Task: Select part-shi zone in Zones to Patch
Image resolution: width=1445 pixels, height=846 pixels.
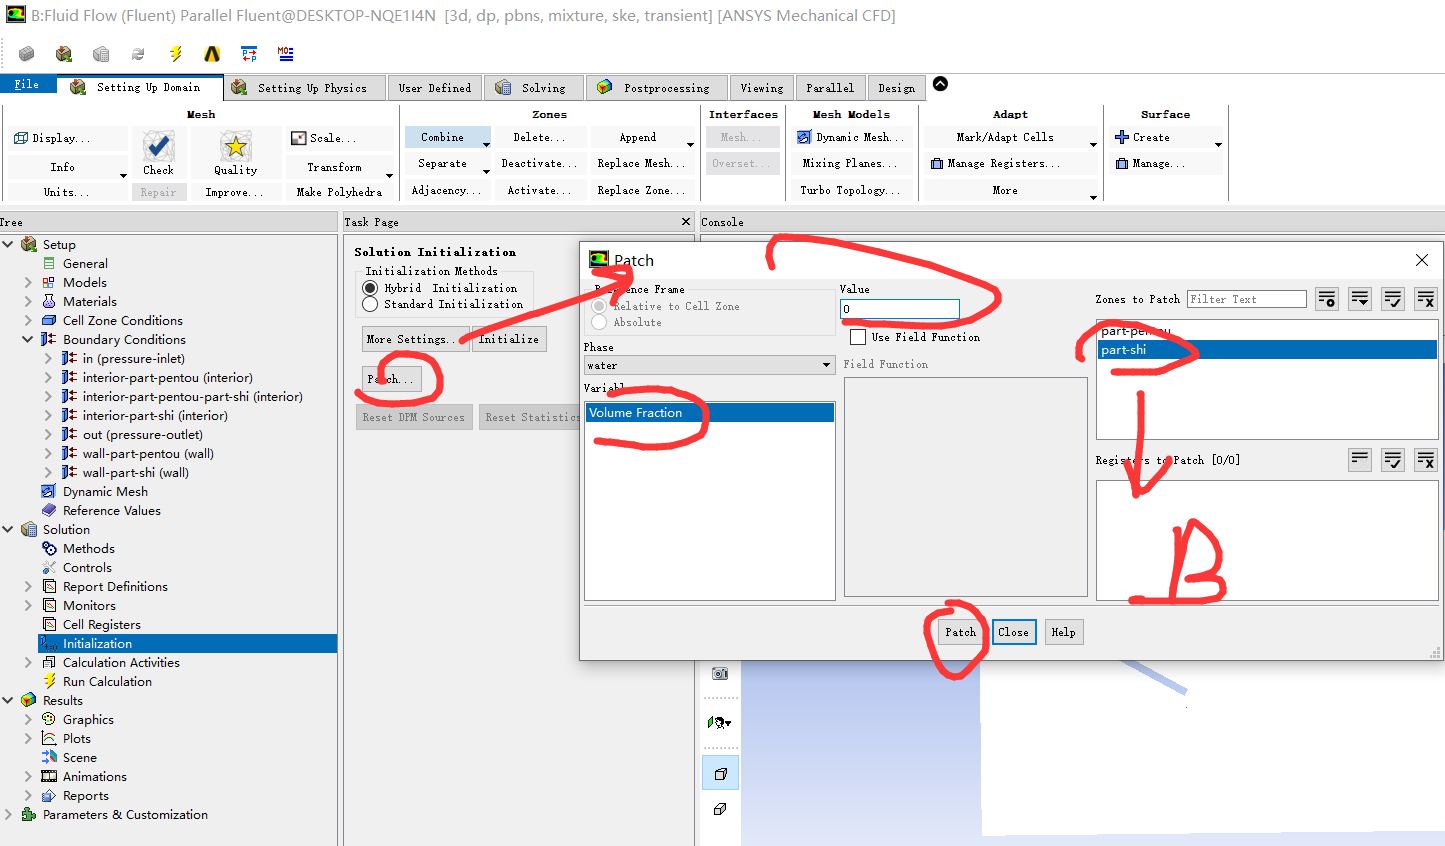Action: [x=1267, y=349]
